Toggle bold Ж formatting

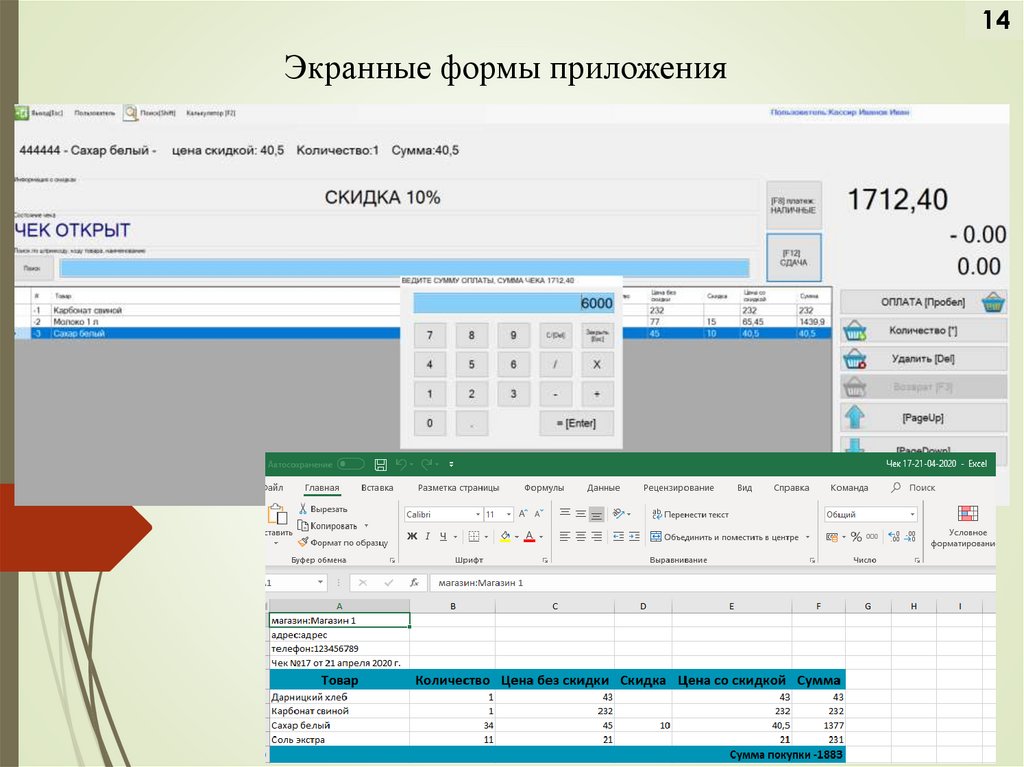(x=412, y=536)
